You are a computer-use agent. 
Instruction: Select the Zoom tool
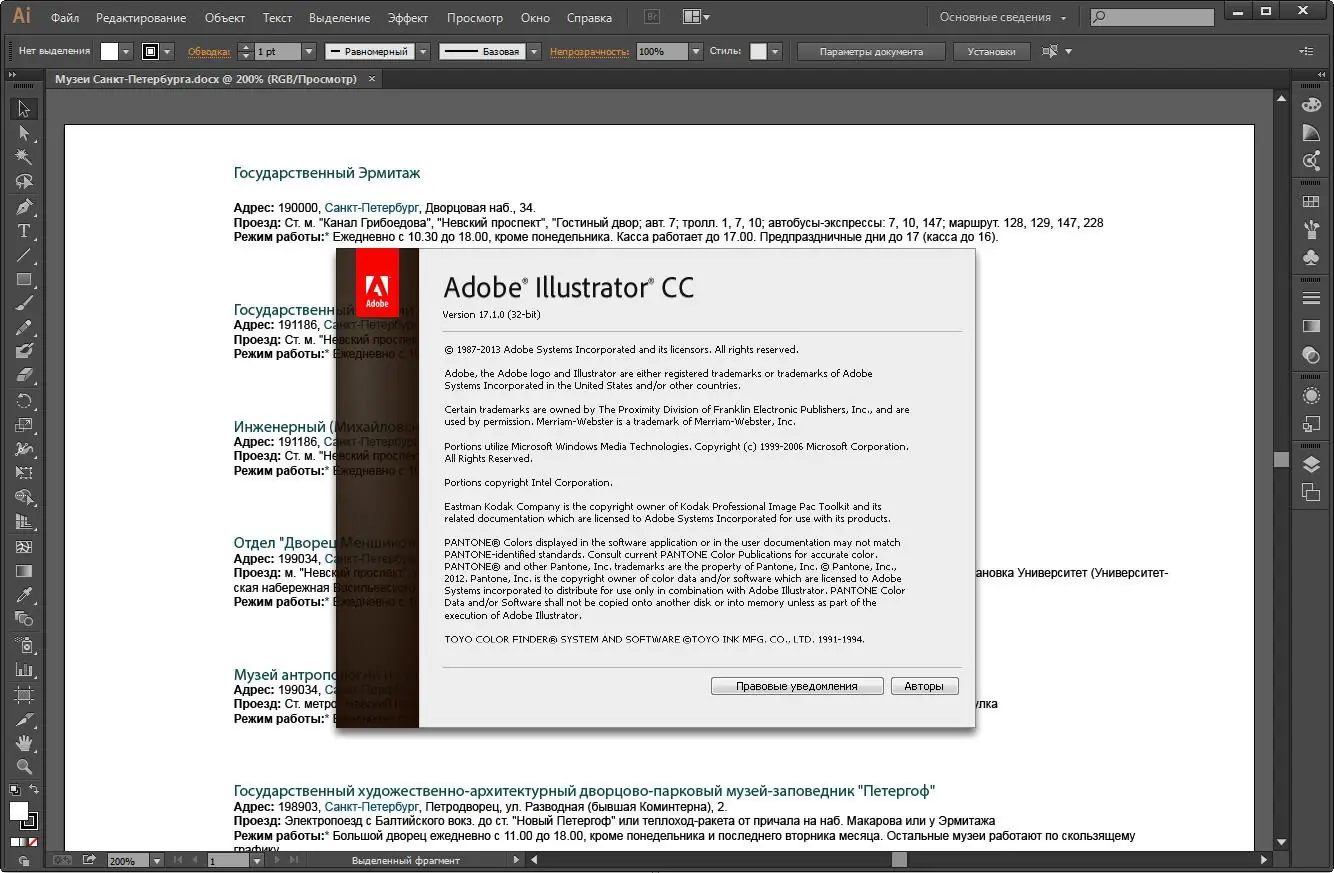24,767
